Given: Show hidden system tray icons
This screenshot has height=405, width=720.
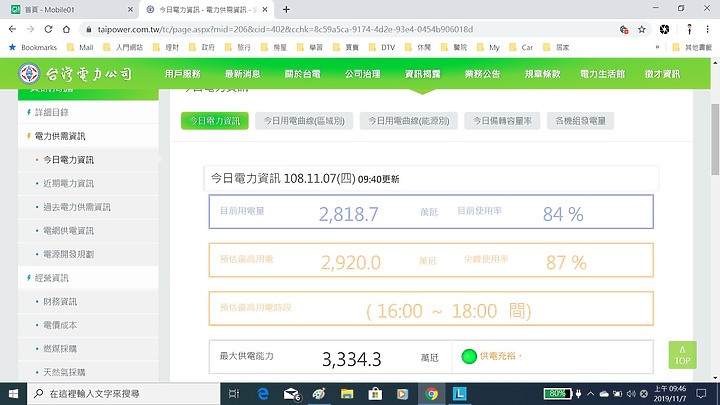Looking at the screenshot, I should click(591, 394).
